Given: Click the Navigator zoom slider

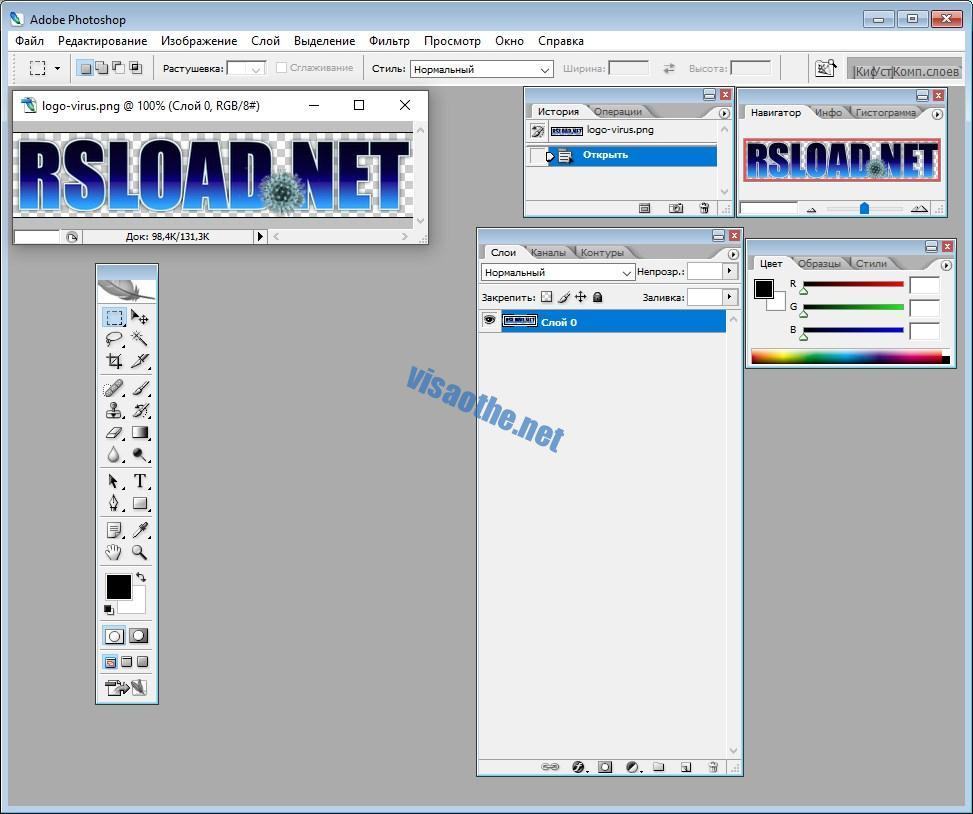Looking at the screenshot, I should click(864, 208).
